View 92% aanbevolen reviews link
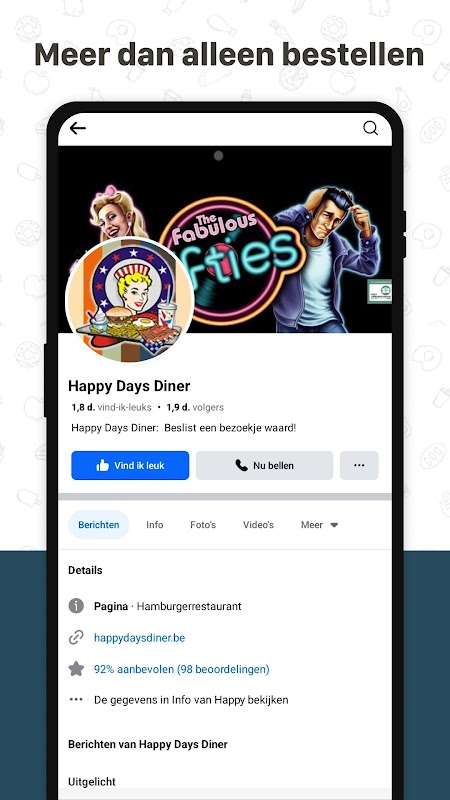Viewport: 450px width, 800px height. coord(182,669)
